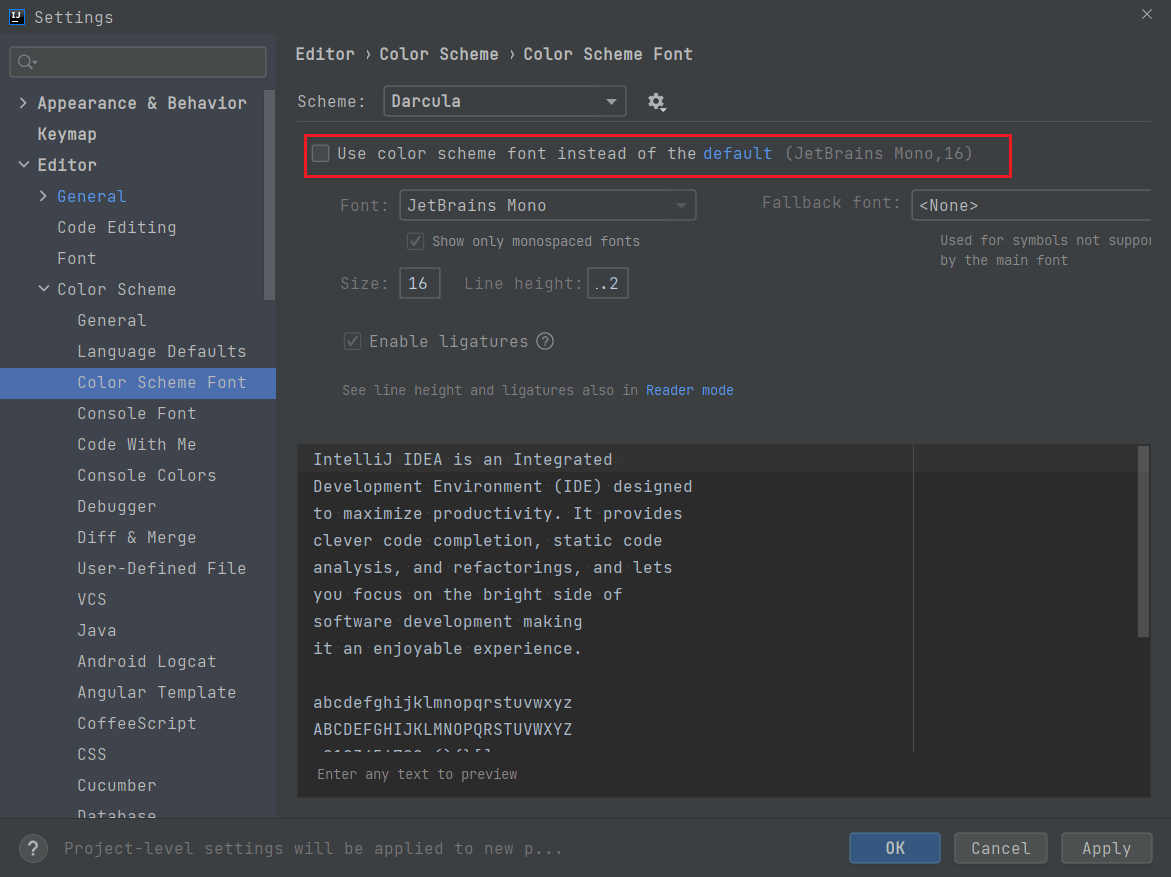Open the Keymap settings page

click(x=67, y=134)
